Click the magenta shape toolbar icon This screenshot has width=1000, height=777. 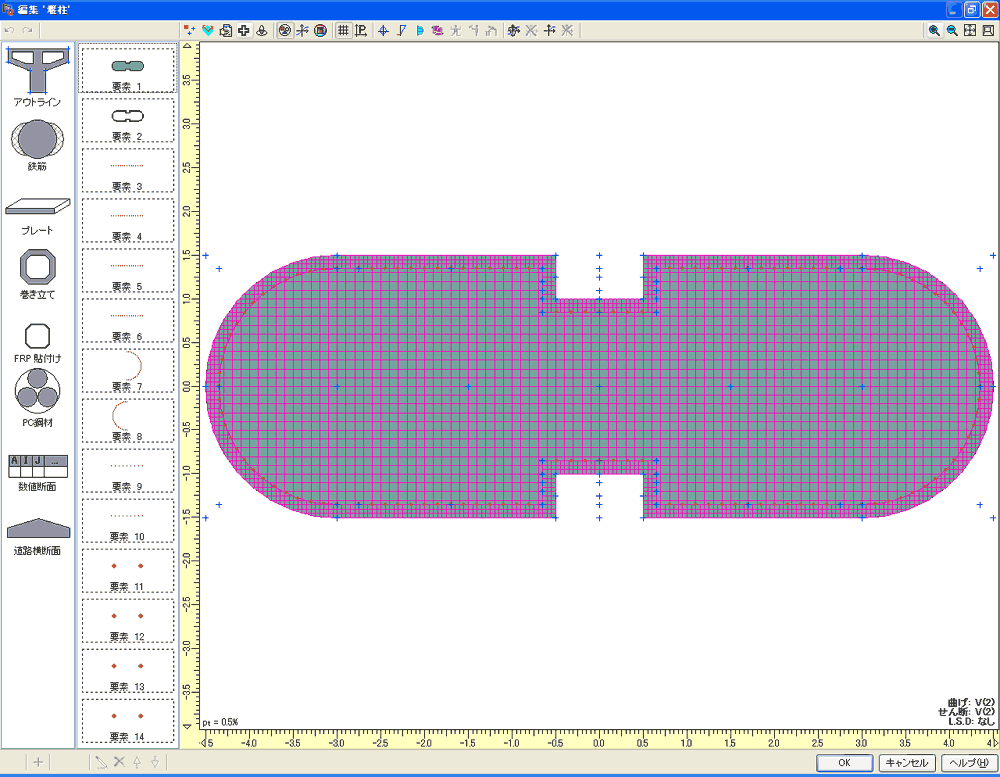(437, 30)
